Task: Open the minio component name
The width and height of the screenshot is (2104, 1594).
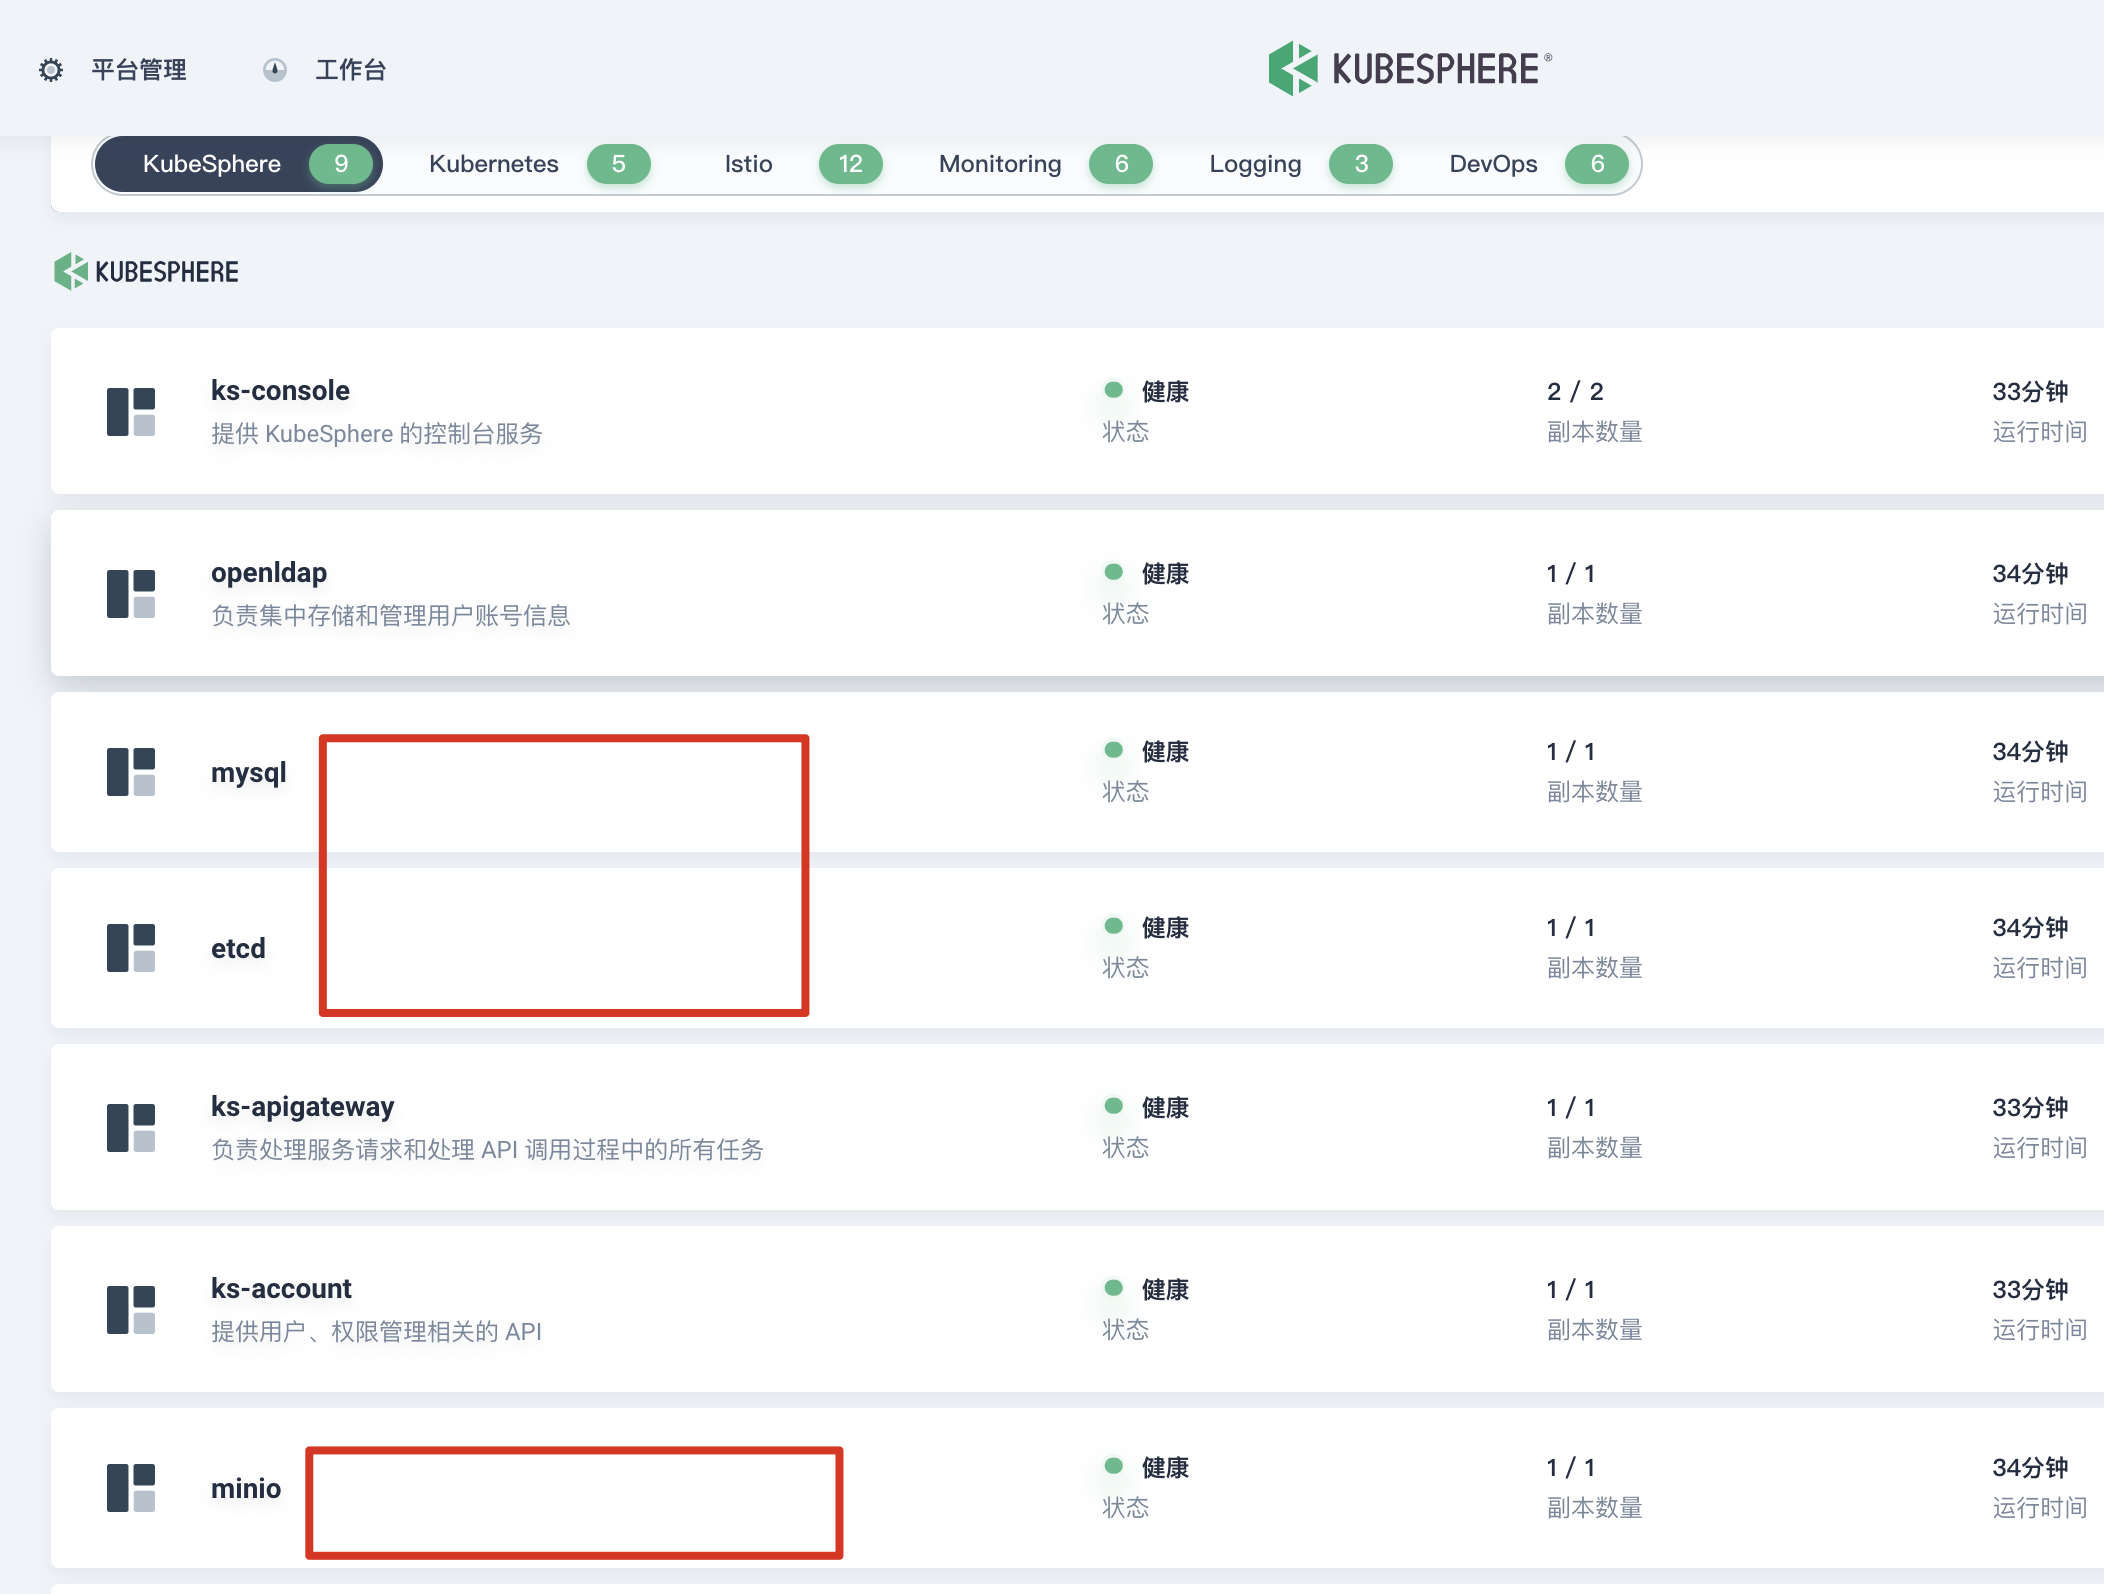Action: pos(246,1488)
